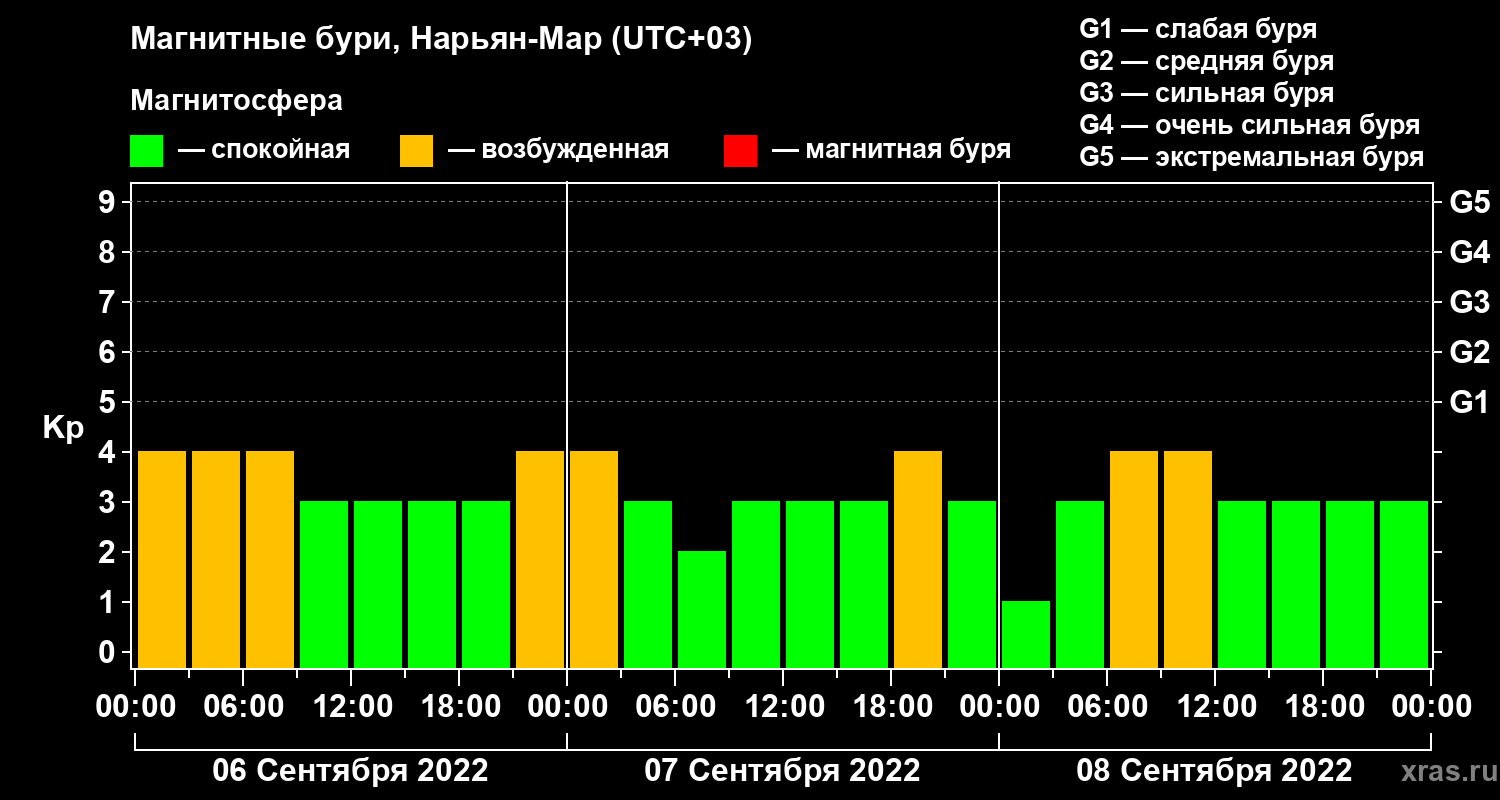Select the 00:00–03:00 orange bar on 07 Сентября
The image size is (1500, 800).
coord(594,559)
